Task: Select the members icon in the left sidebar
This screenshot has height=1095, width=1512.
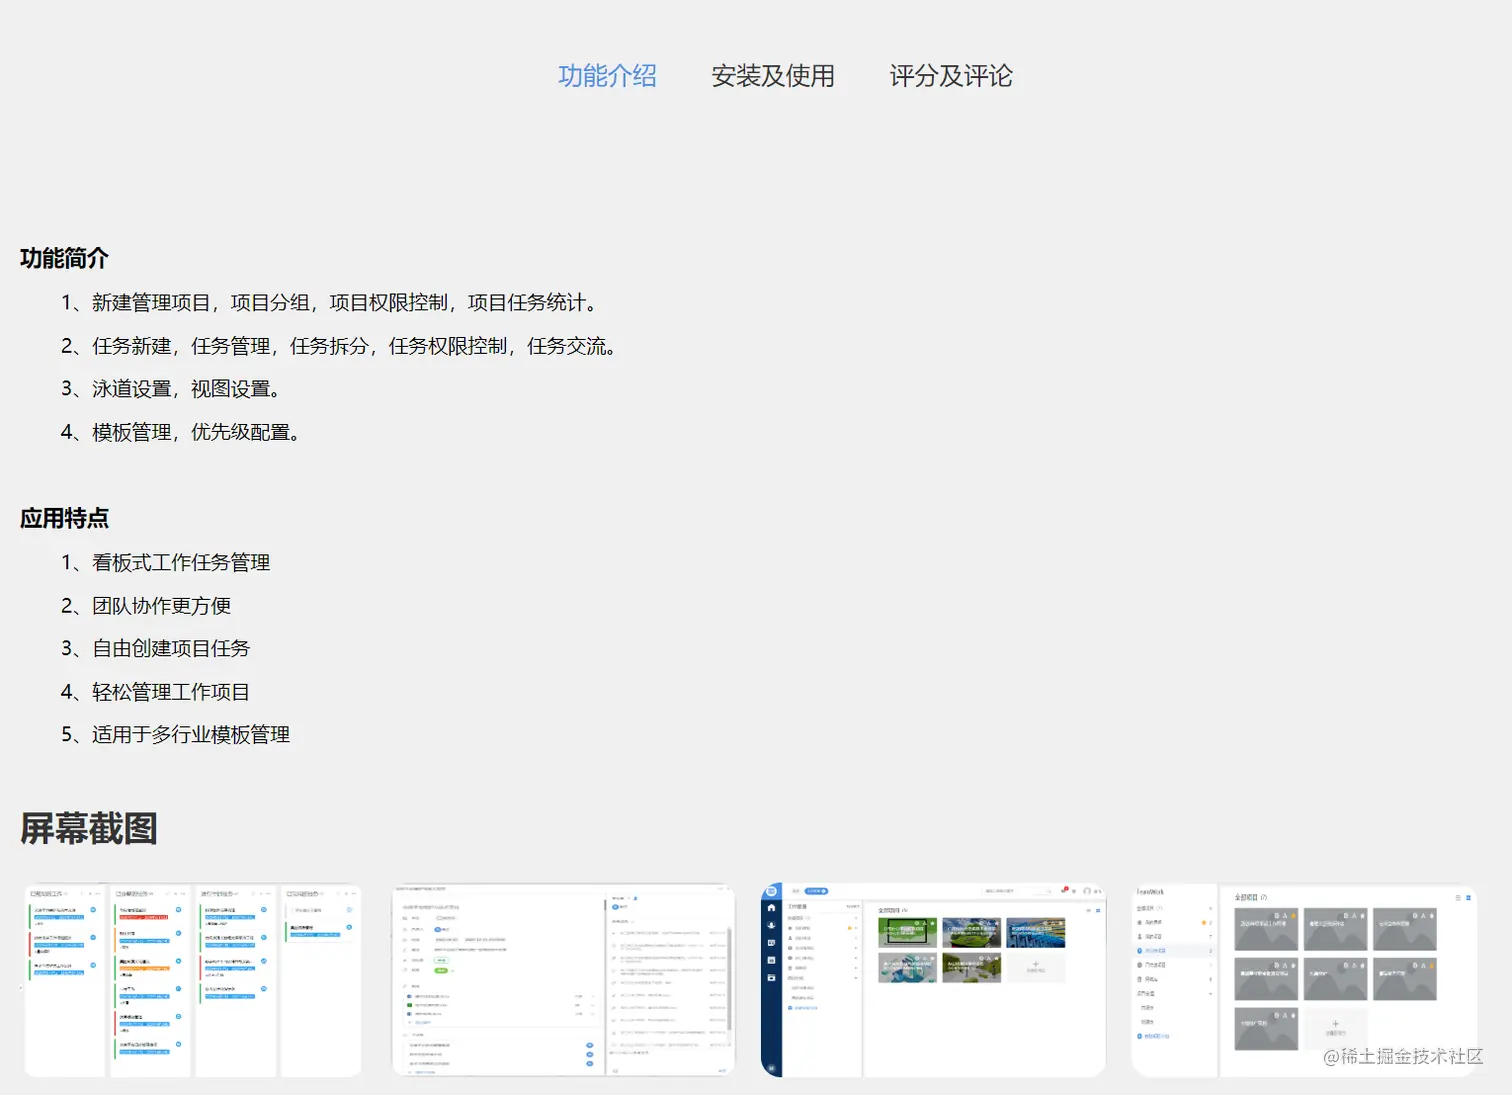Action: pos(772,925)
